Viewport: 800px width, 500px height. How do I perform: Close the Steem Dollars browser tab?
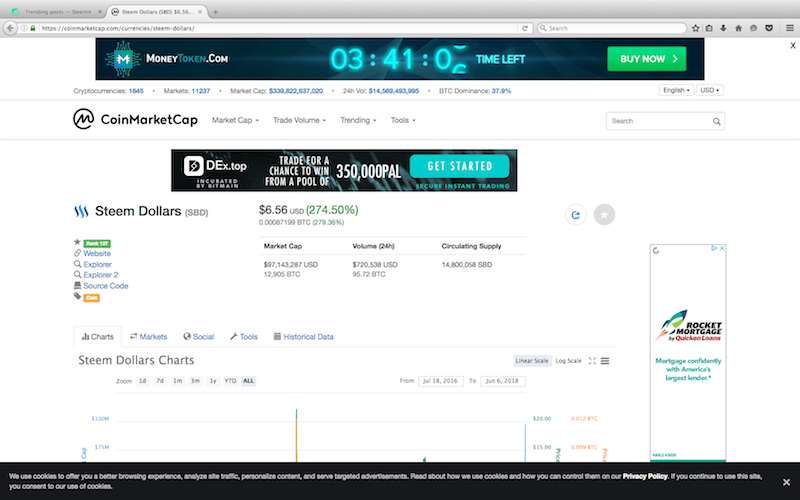click(x=200, y=12)
